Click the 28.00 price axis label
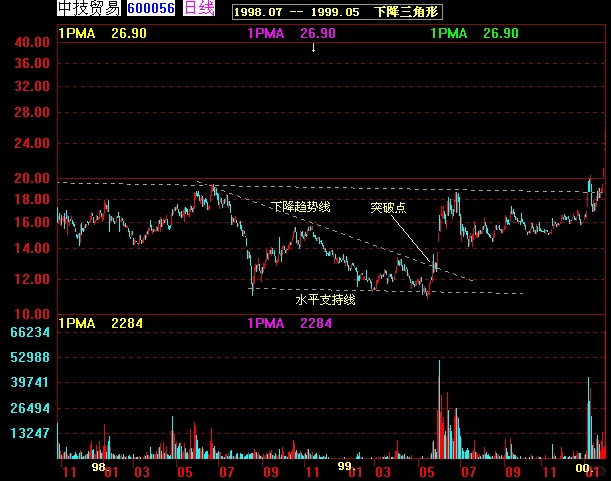This screenshot has height=481, width=611. 32,112
